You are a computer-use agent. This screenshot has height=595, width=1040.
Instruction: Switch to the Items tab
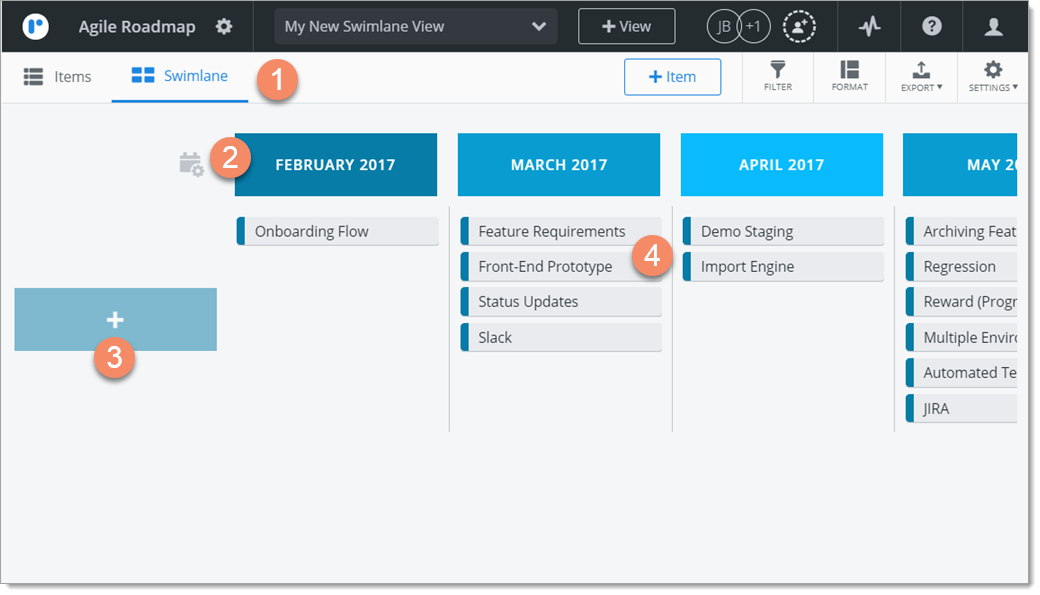tap(58, 76)
